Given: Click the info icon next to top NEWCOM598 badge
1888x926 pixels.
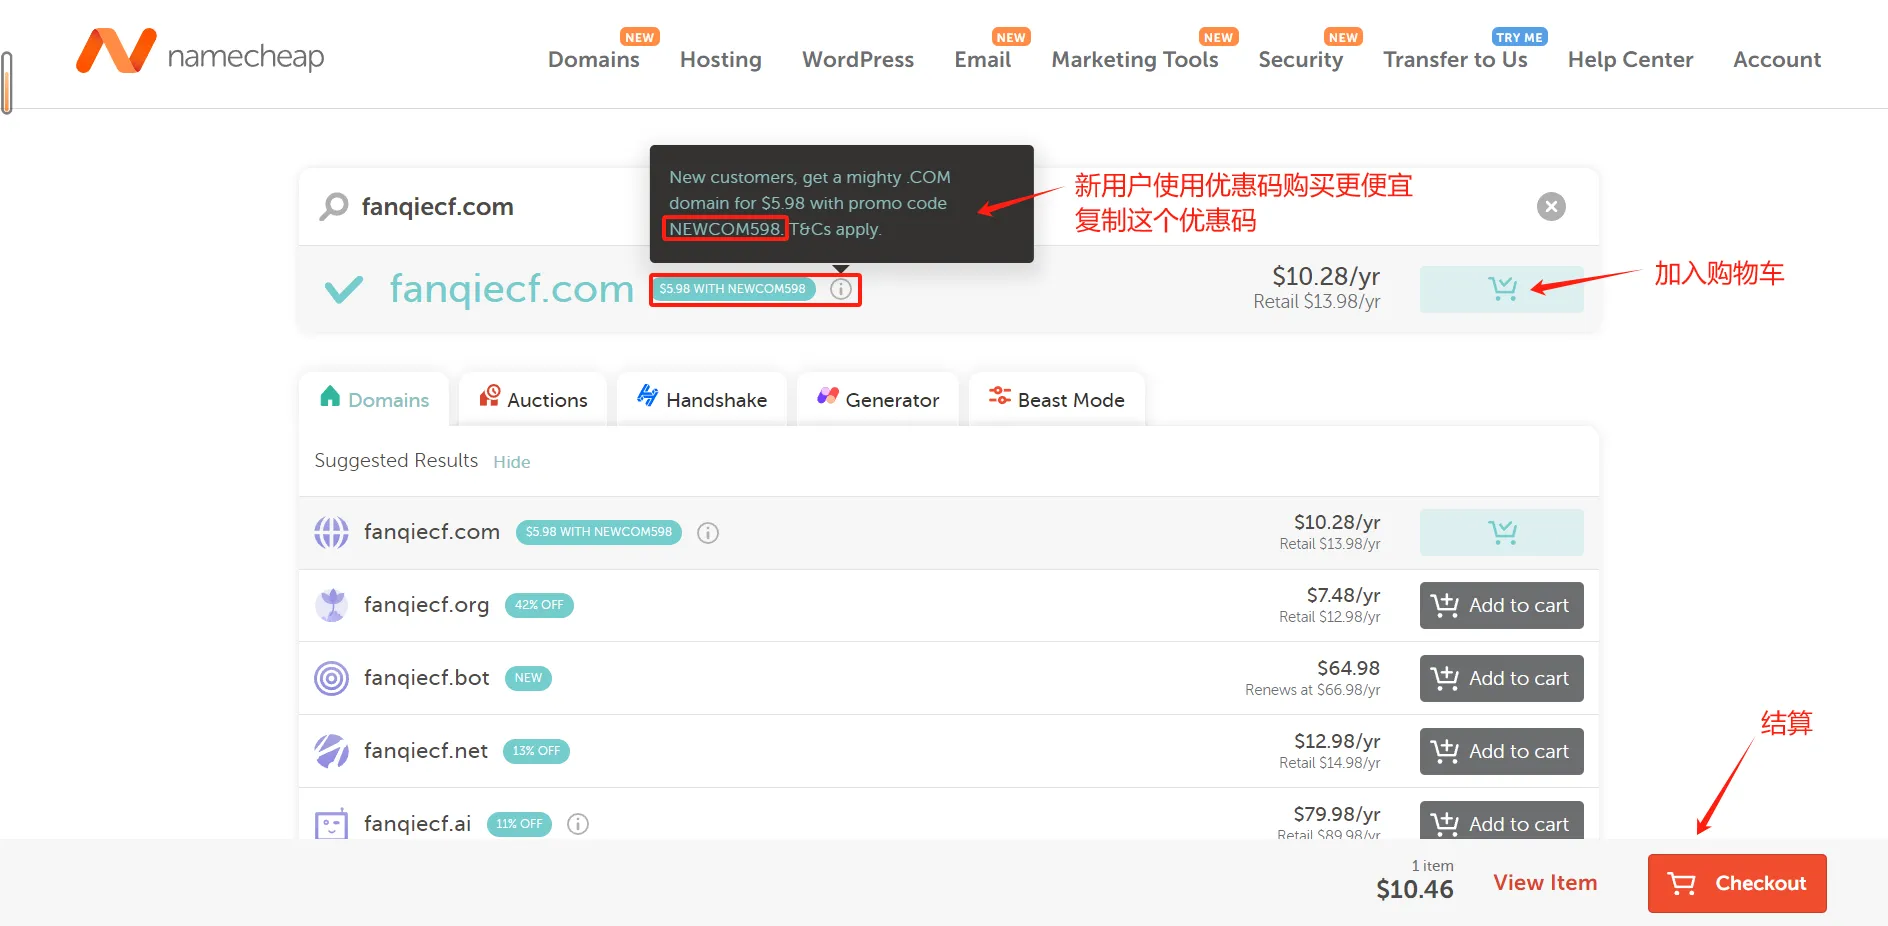Looking at the screenshot, I should (x=841, y=289).
